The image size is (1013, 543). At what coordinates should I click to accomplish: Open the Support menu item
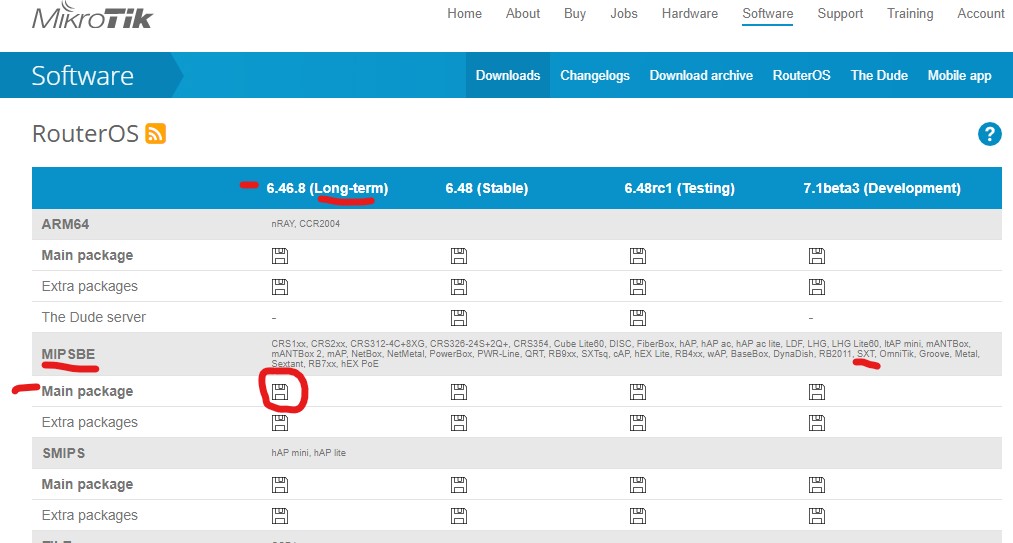coord(840,14)
